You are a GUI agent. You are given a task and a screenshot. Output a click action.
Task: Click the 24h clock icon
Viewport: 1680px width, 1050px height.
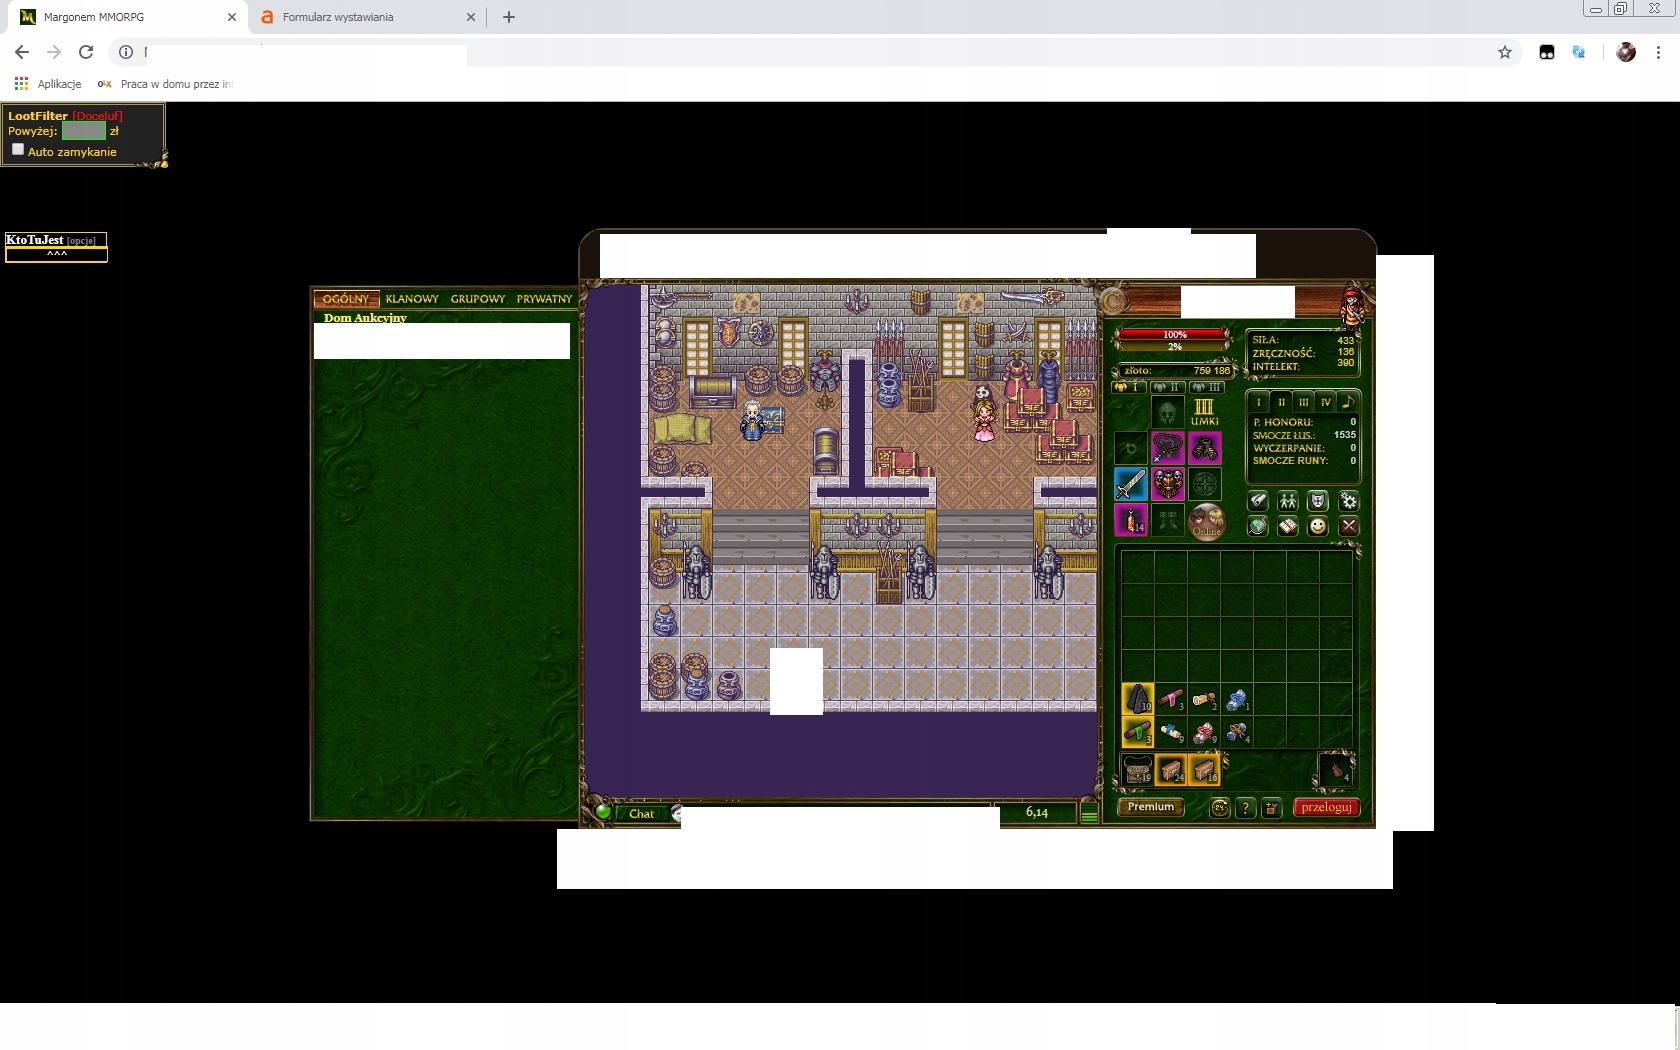(x=1220, y=808)
